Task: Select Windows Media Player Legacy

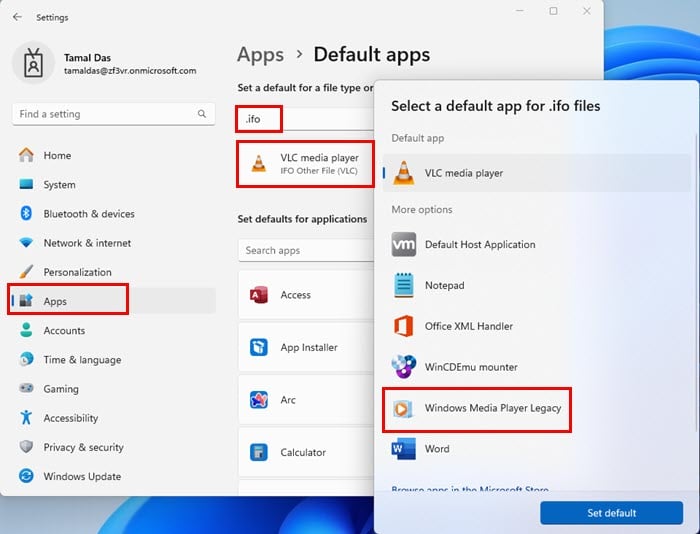Action: [537, 408]
